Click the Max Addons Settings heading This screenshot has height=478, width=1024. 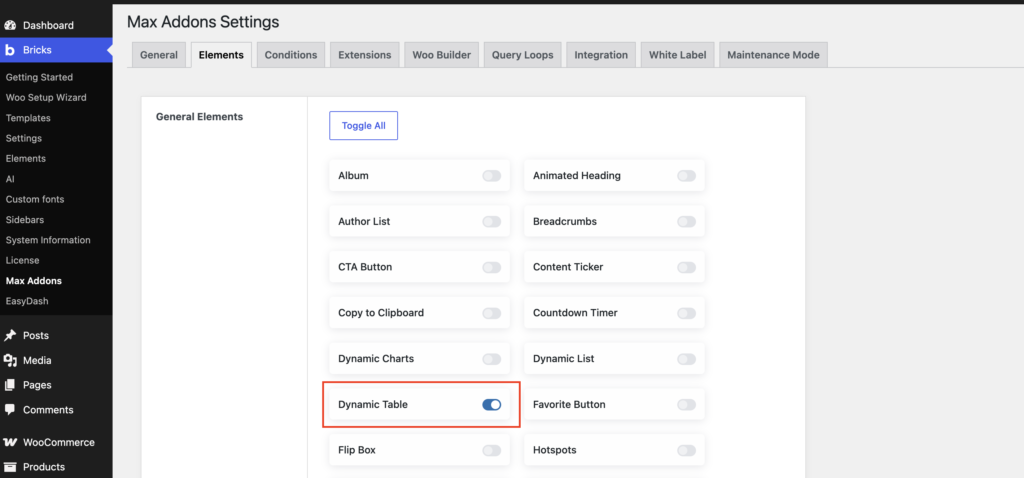tap(203, 22)
